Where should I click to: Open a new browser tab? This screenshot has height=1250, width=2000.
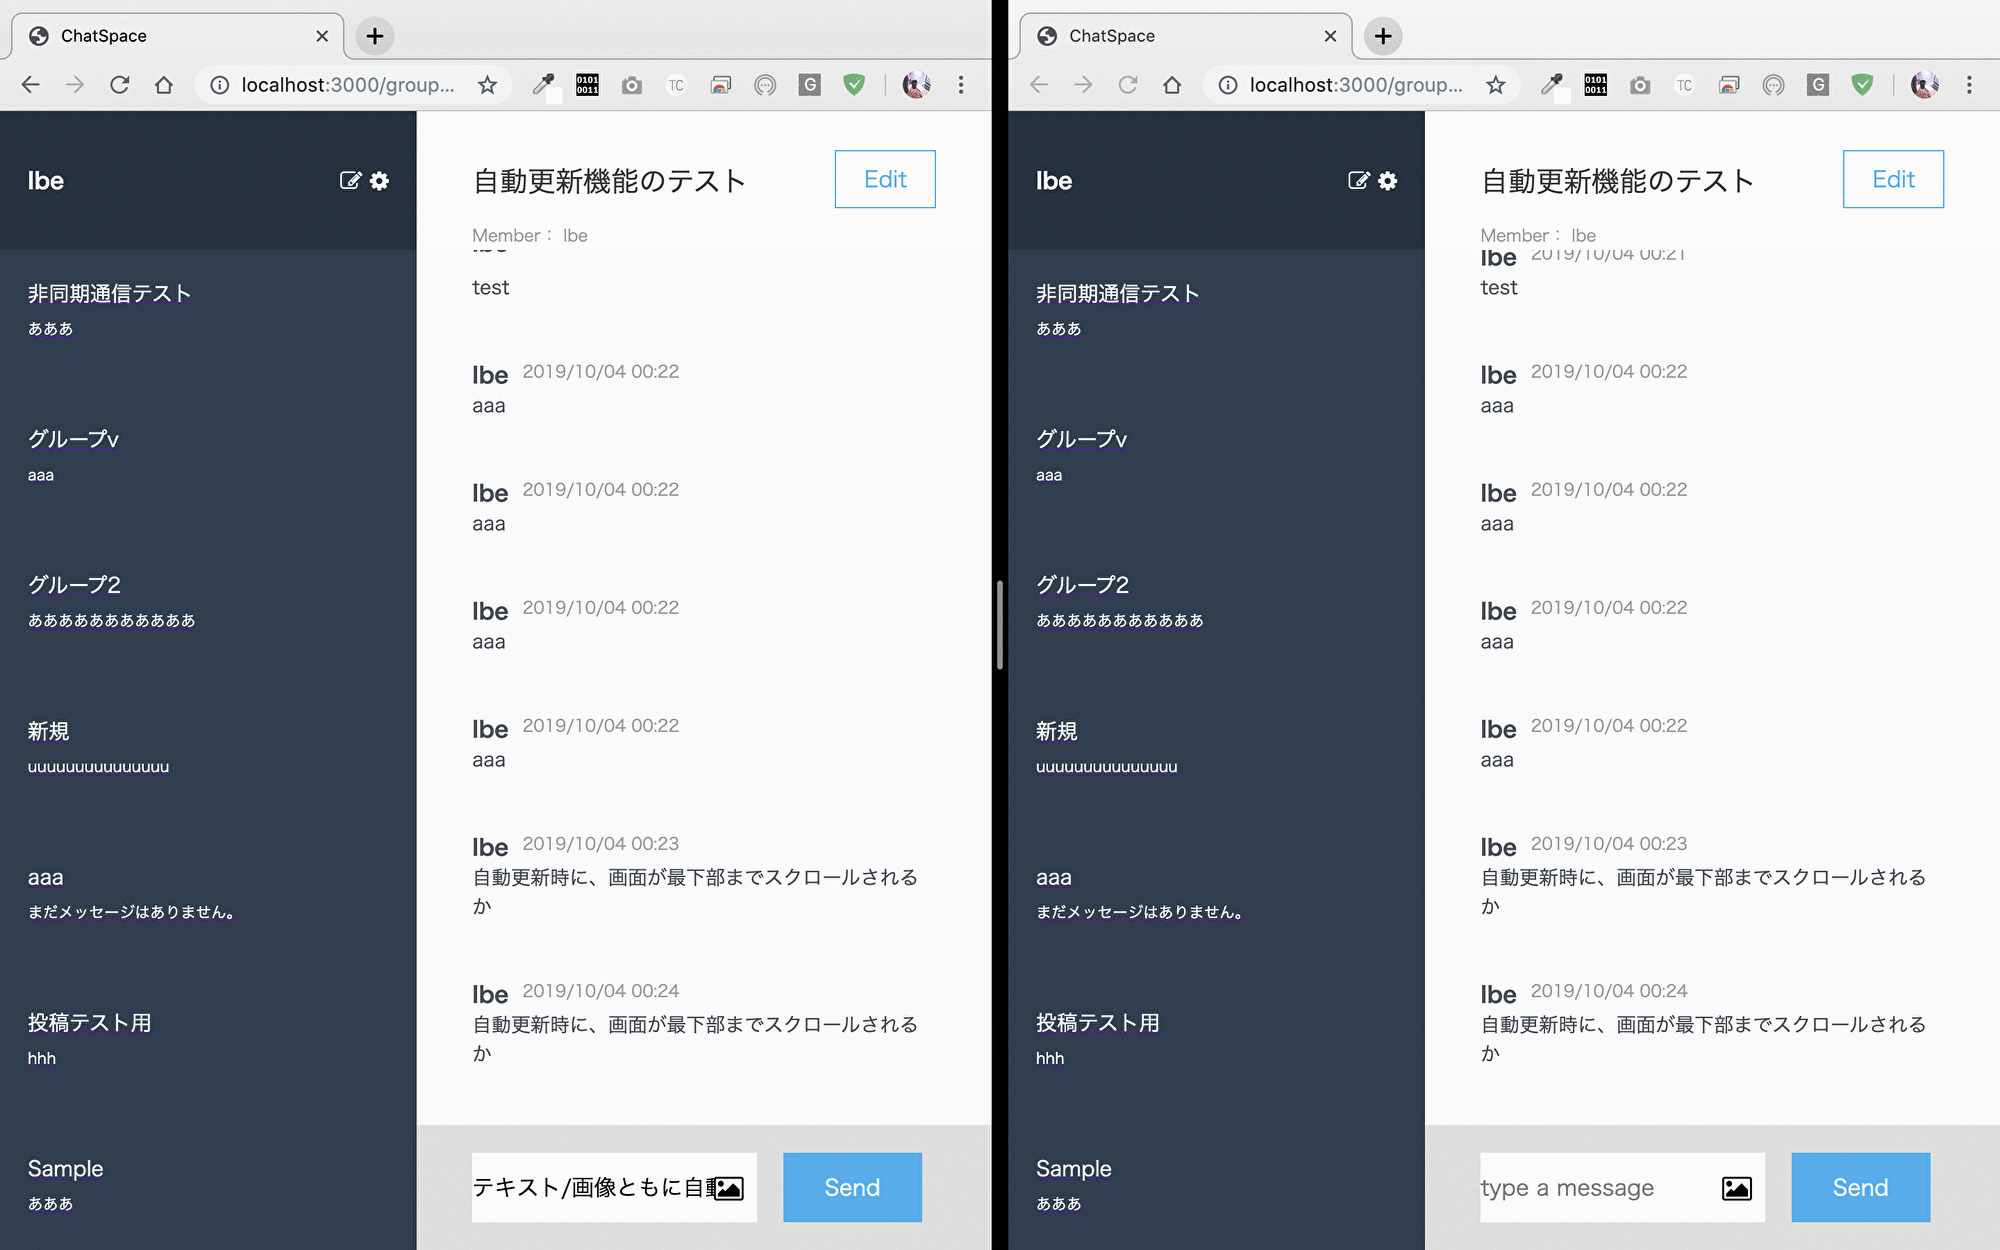(x=375, y=36)
